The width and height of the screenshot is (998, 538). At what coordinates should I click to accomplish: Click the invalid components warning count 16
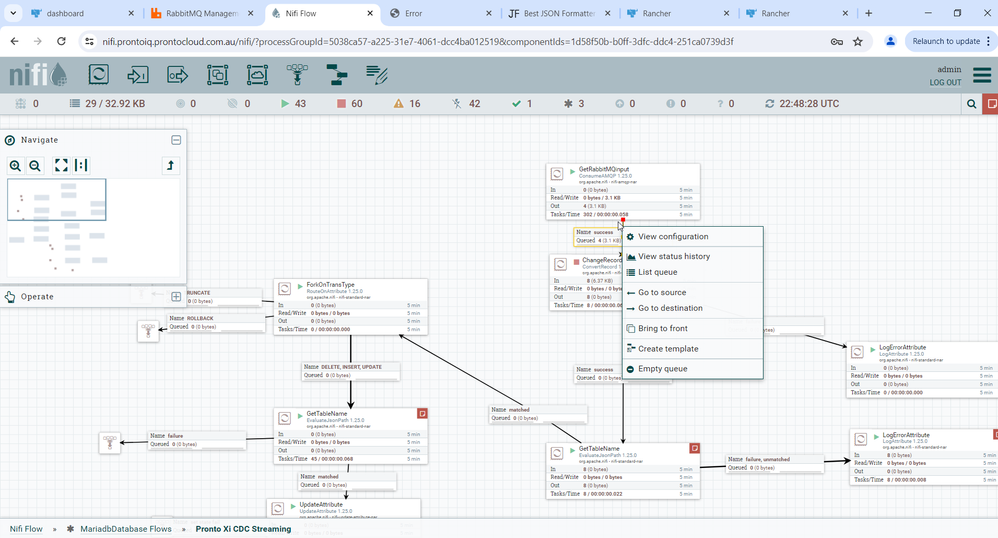[407, 104]
